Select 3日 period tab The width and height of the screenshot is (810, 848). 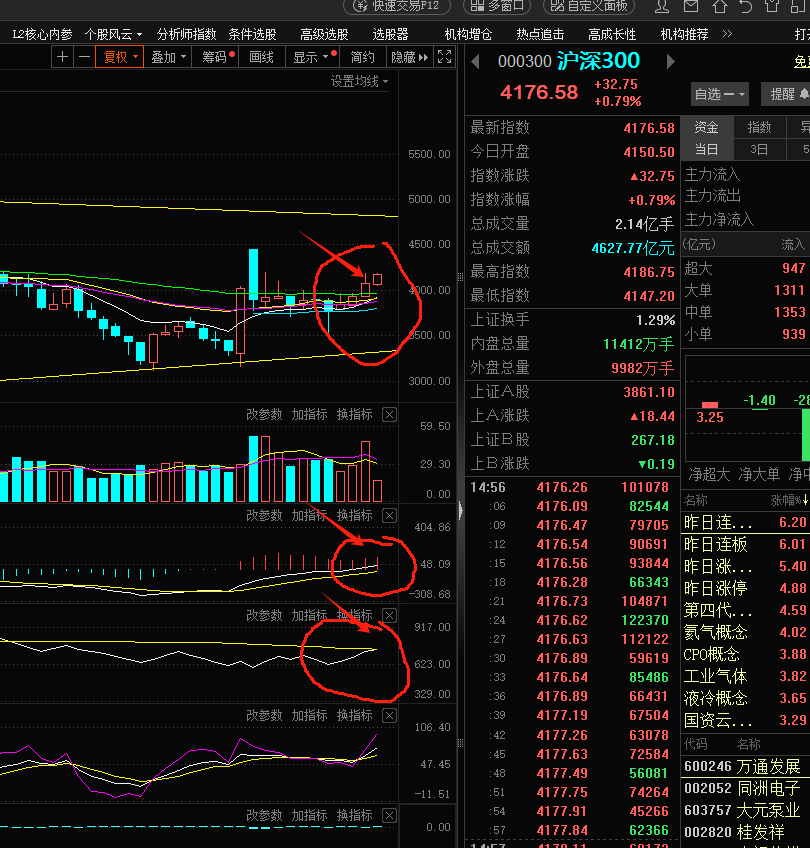(759, 149)
